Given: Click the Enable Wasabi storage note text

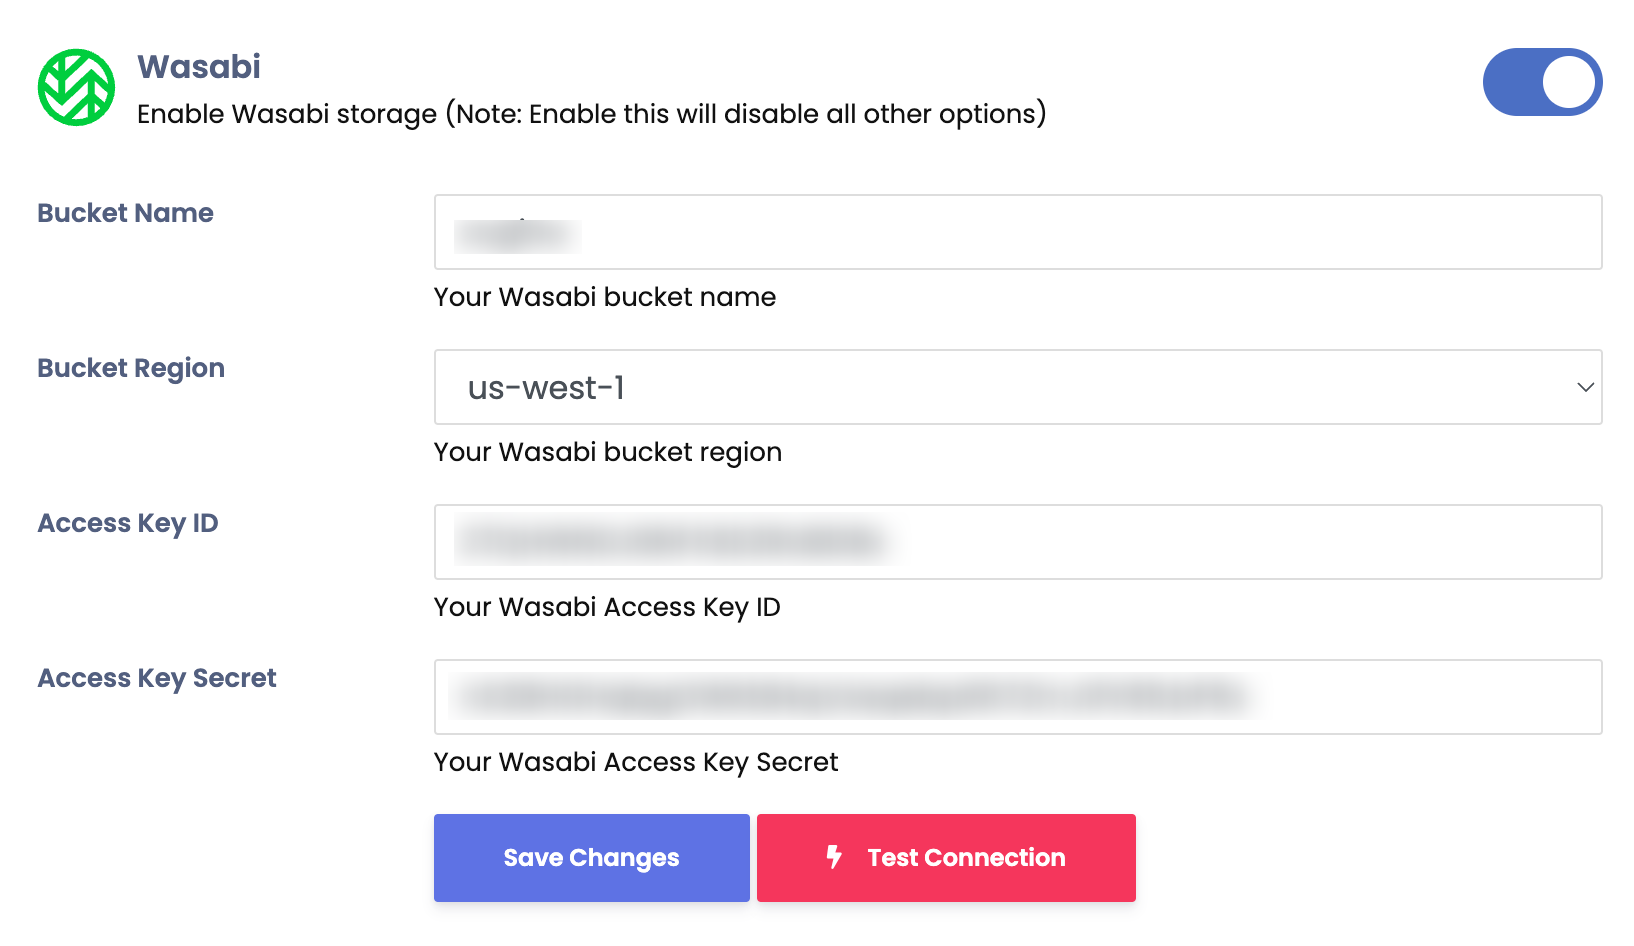Looking at the screenshot, I should coord(591,114).
